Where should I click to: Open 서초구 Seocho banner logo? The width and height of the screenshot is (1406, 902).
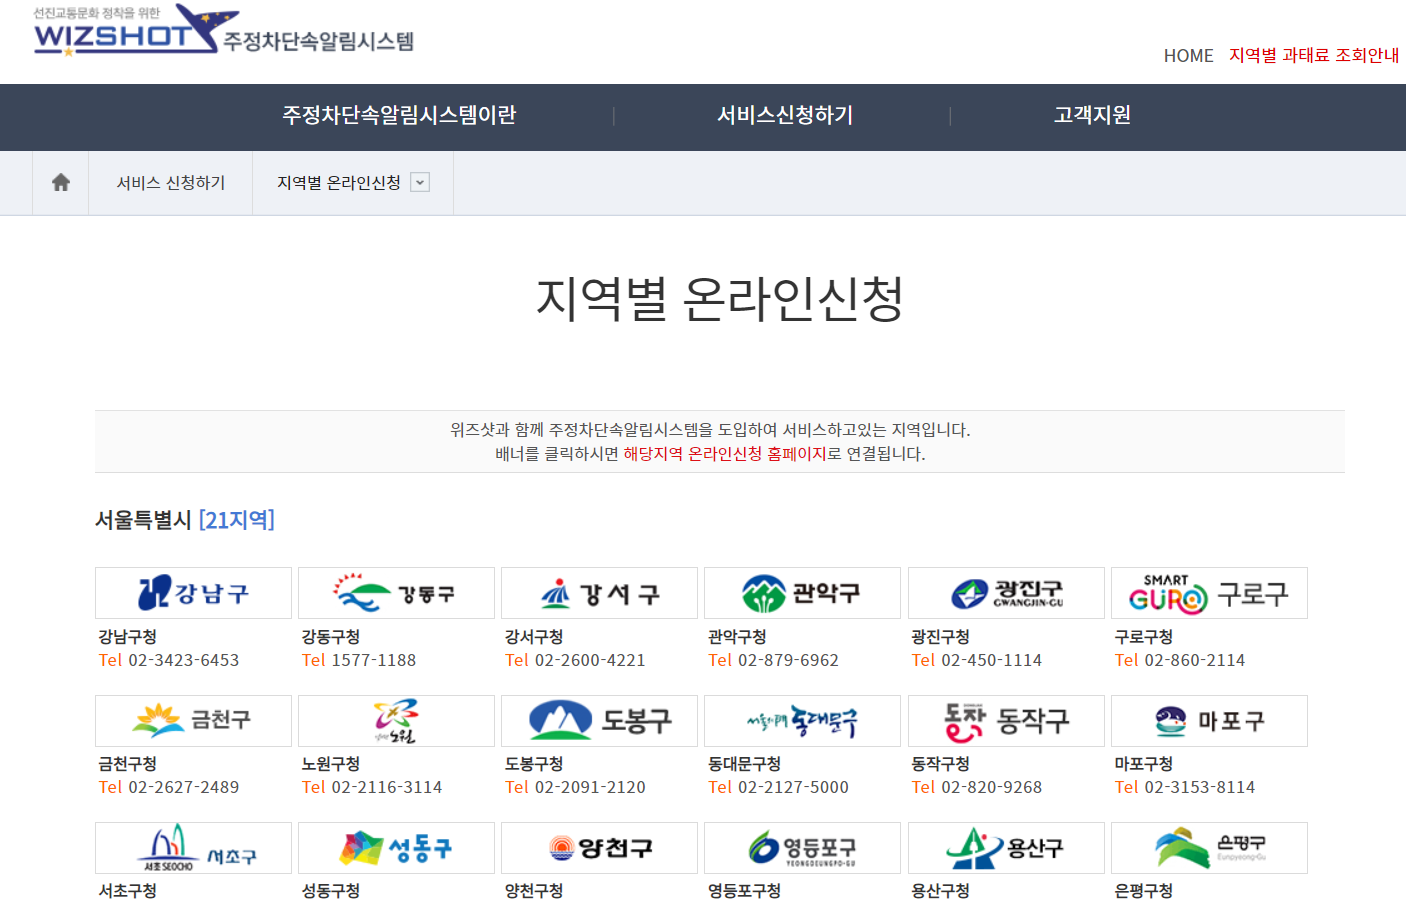coord(193,848)
